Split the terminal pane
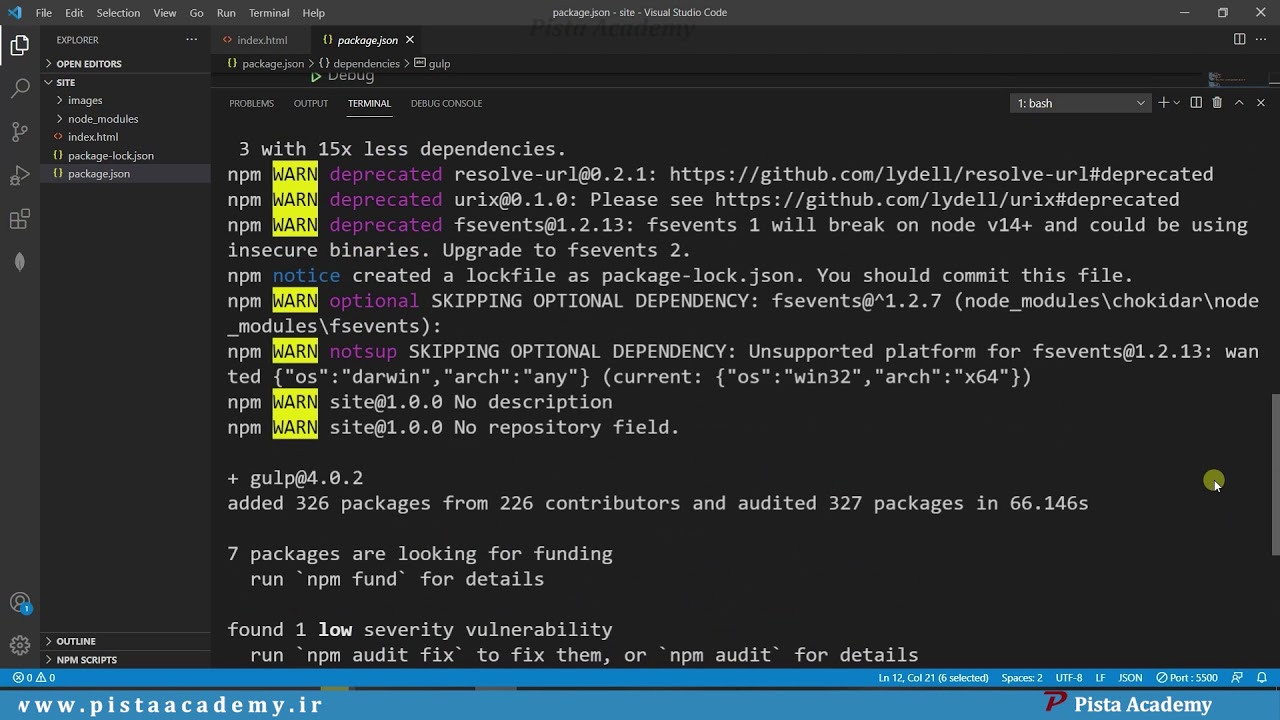This screenshot has height=720, width=1280. pos(1196,103)
